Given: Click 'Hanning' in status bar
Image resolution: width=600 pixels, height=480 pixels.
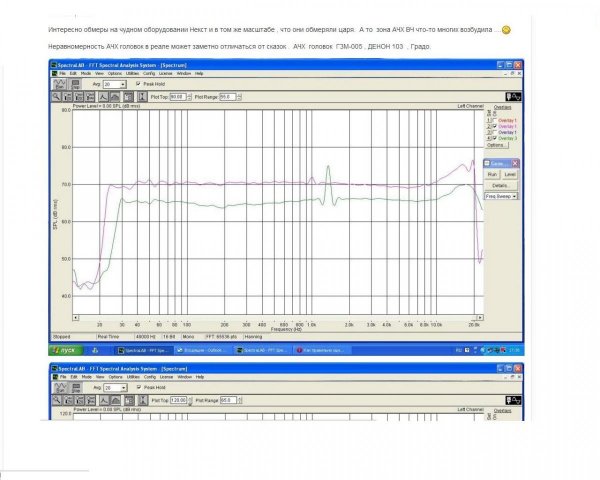Looking at the screenshot, I should click(253, 337).
